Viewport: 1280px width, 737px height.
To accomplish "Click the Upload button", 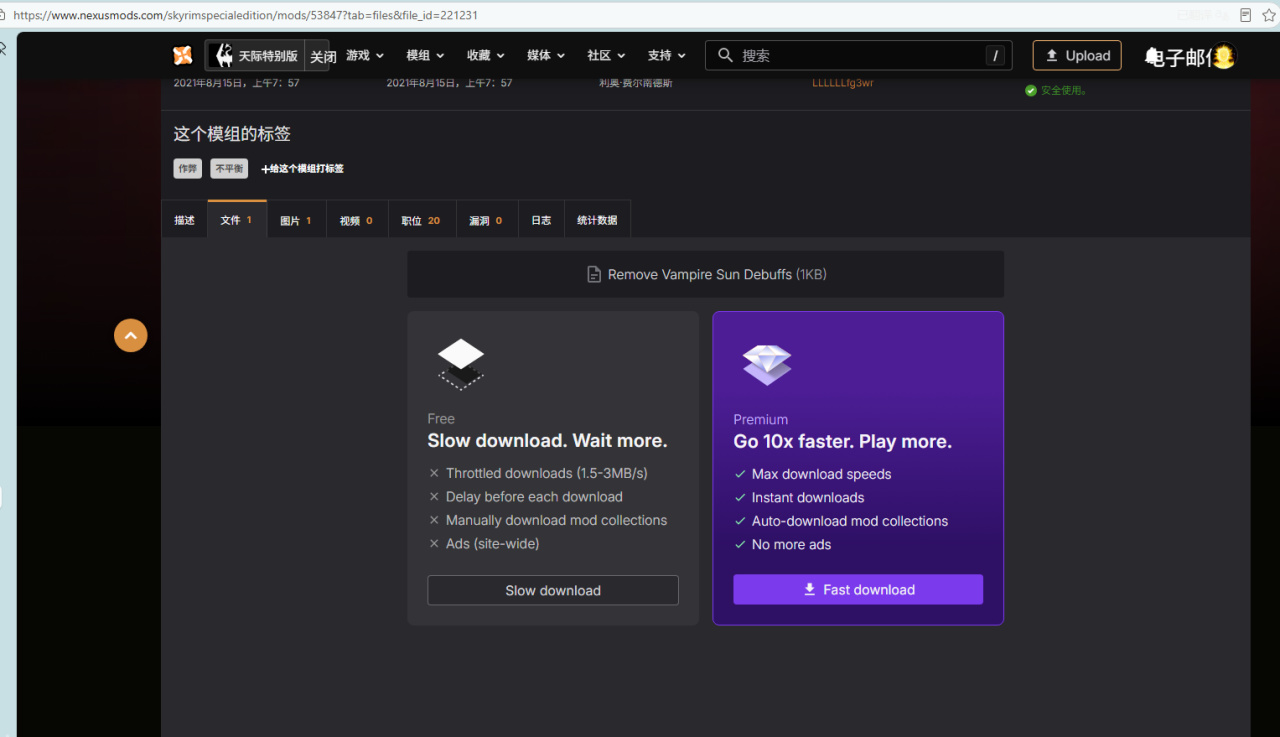I will tap(1077, 56).
